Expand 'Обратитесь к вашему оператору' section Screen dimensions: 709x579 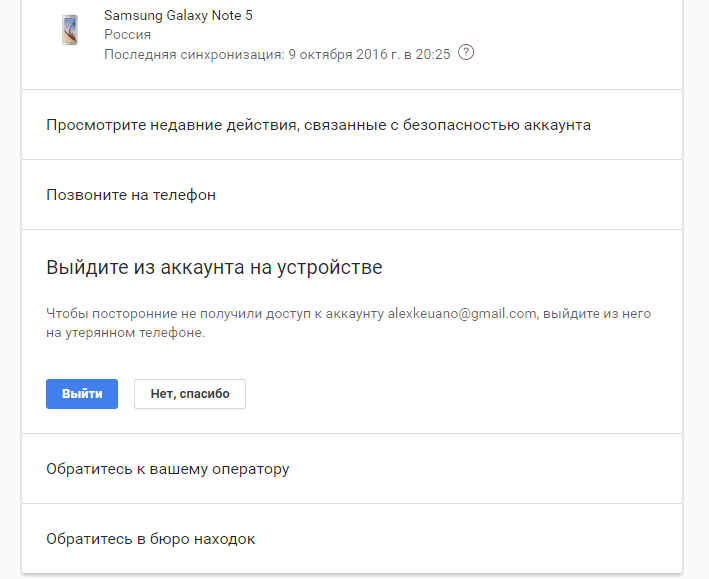352,469
